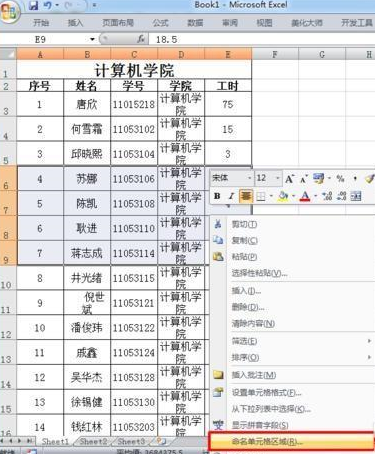The width and height of the screenshot is (375, 454).
Task: Open the 开始 ribbon tab
Action: (x=41, y=23)
